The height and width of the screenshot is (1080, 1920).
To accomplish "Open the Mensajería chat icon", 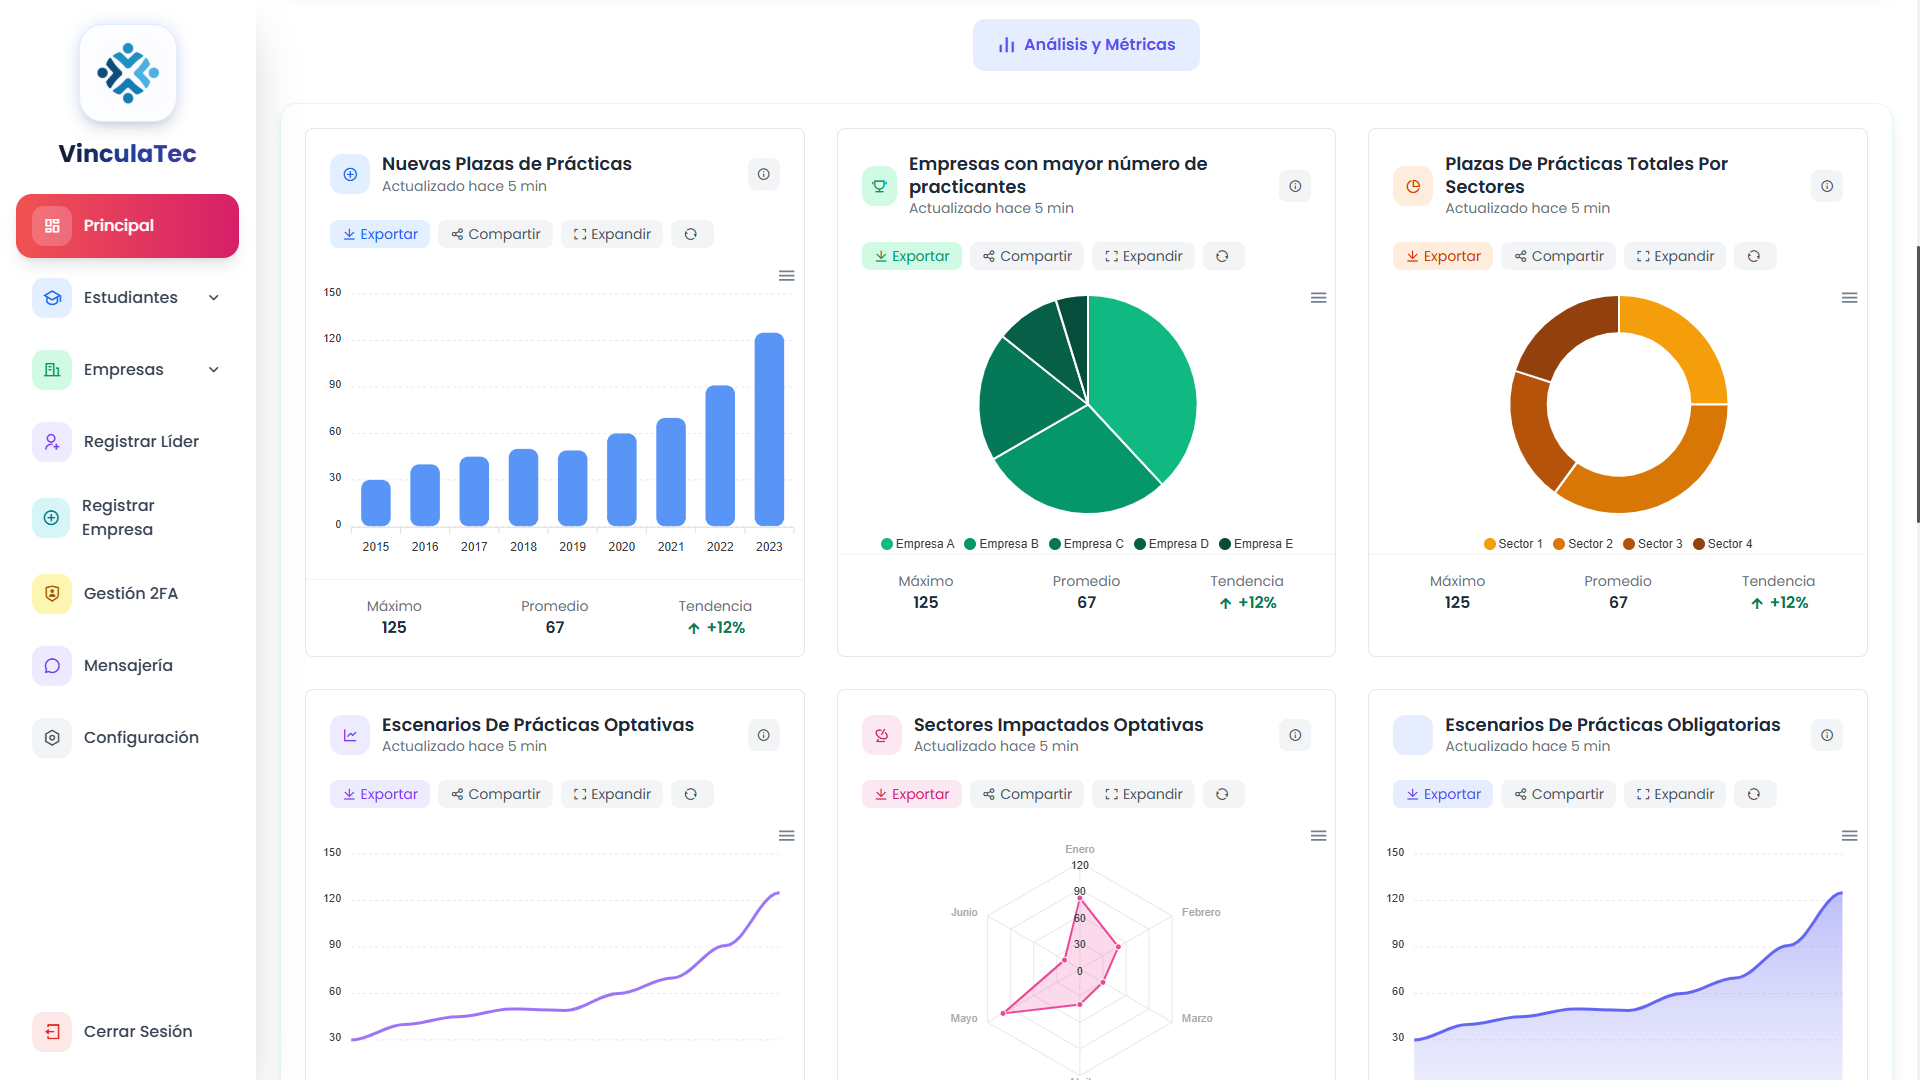I will point(52,665).
